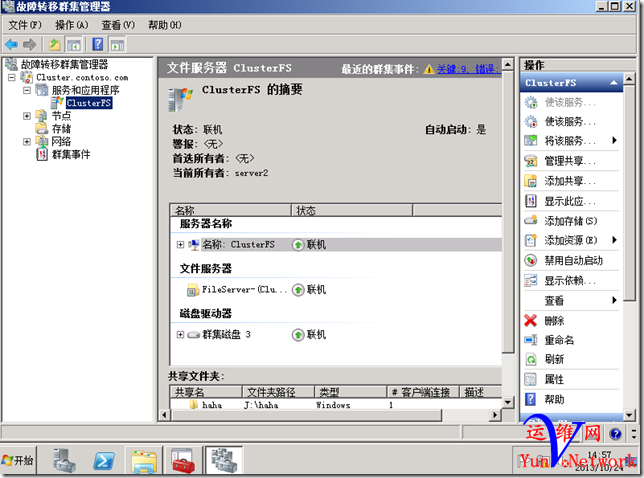The height and width of the screenshot is (478, 644).
Task: Select the FileServer-(Clu... resource row
Action: (336, 290)
